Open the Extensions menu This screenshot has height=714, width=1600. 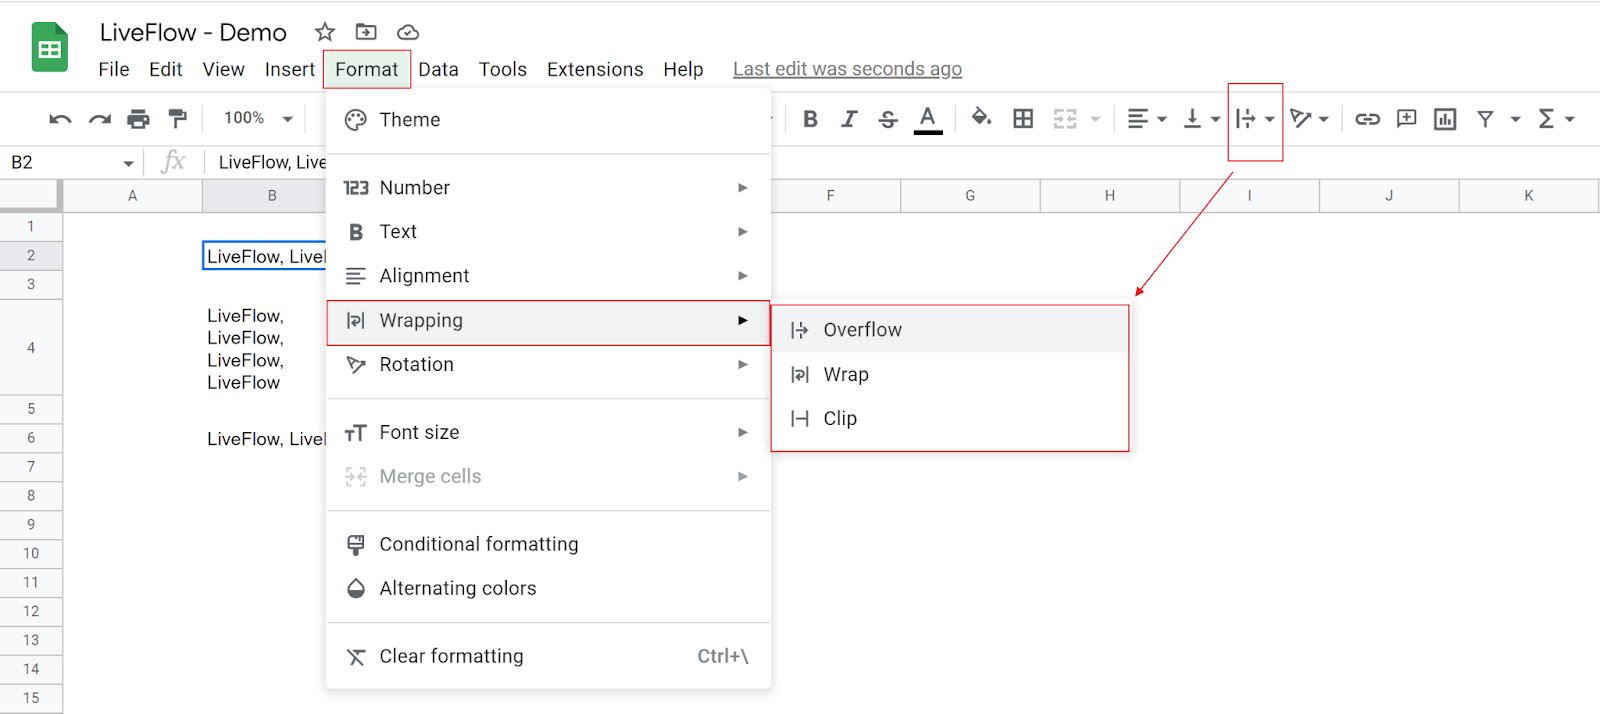tap(595, 69)
